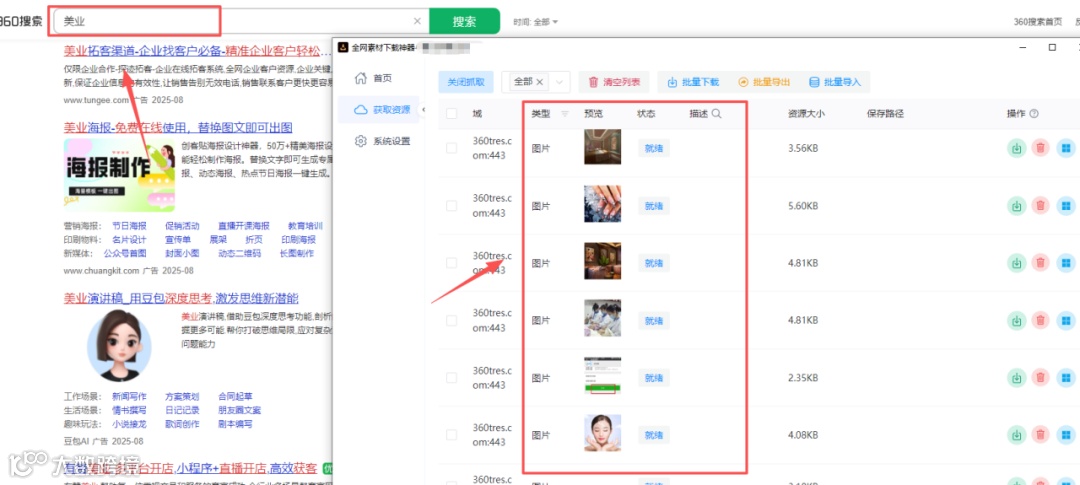Click the blue grid icon for 5.60KB row
The image size is (1080, 485).
click(x=1066, y=206)
